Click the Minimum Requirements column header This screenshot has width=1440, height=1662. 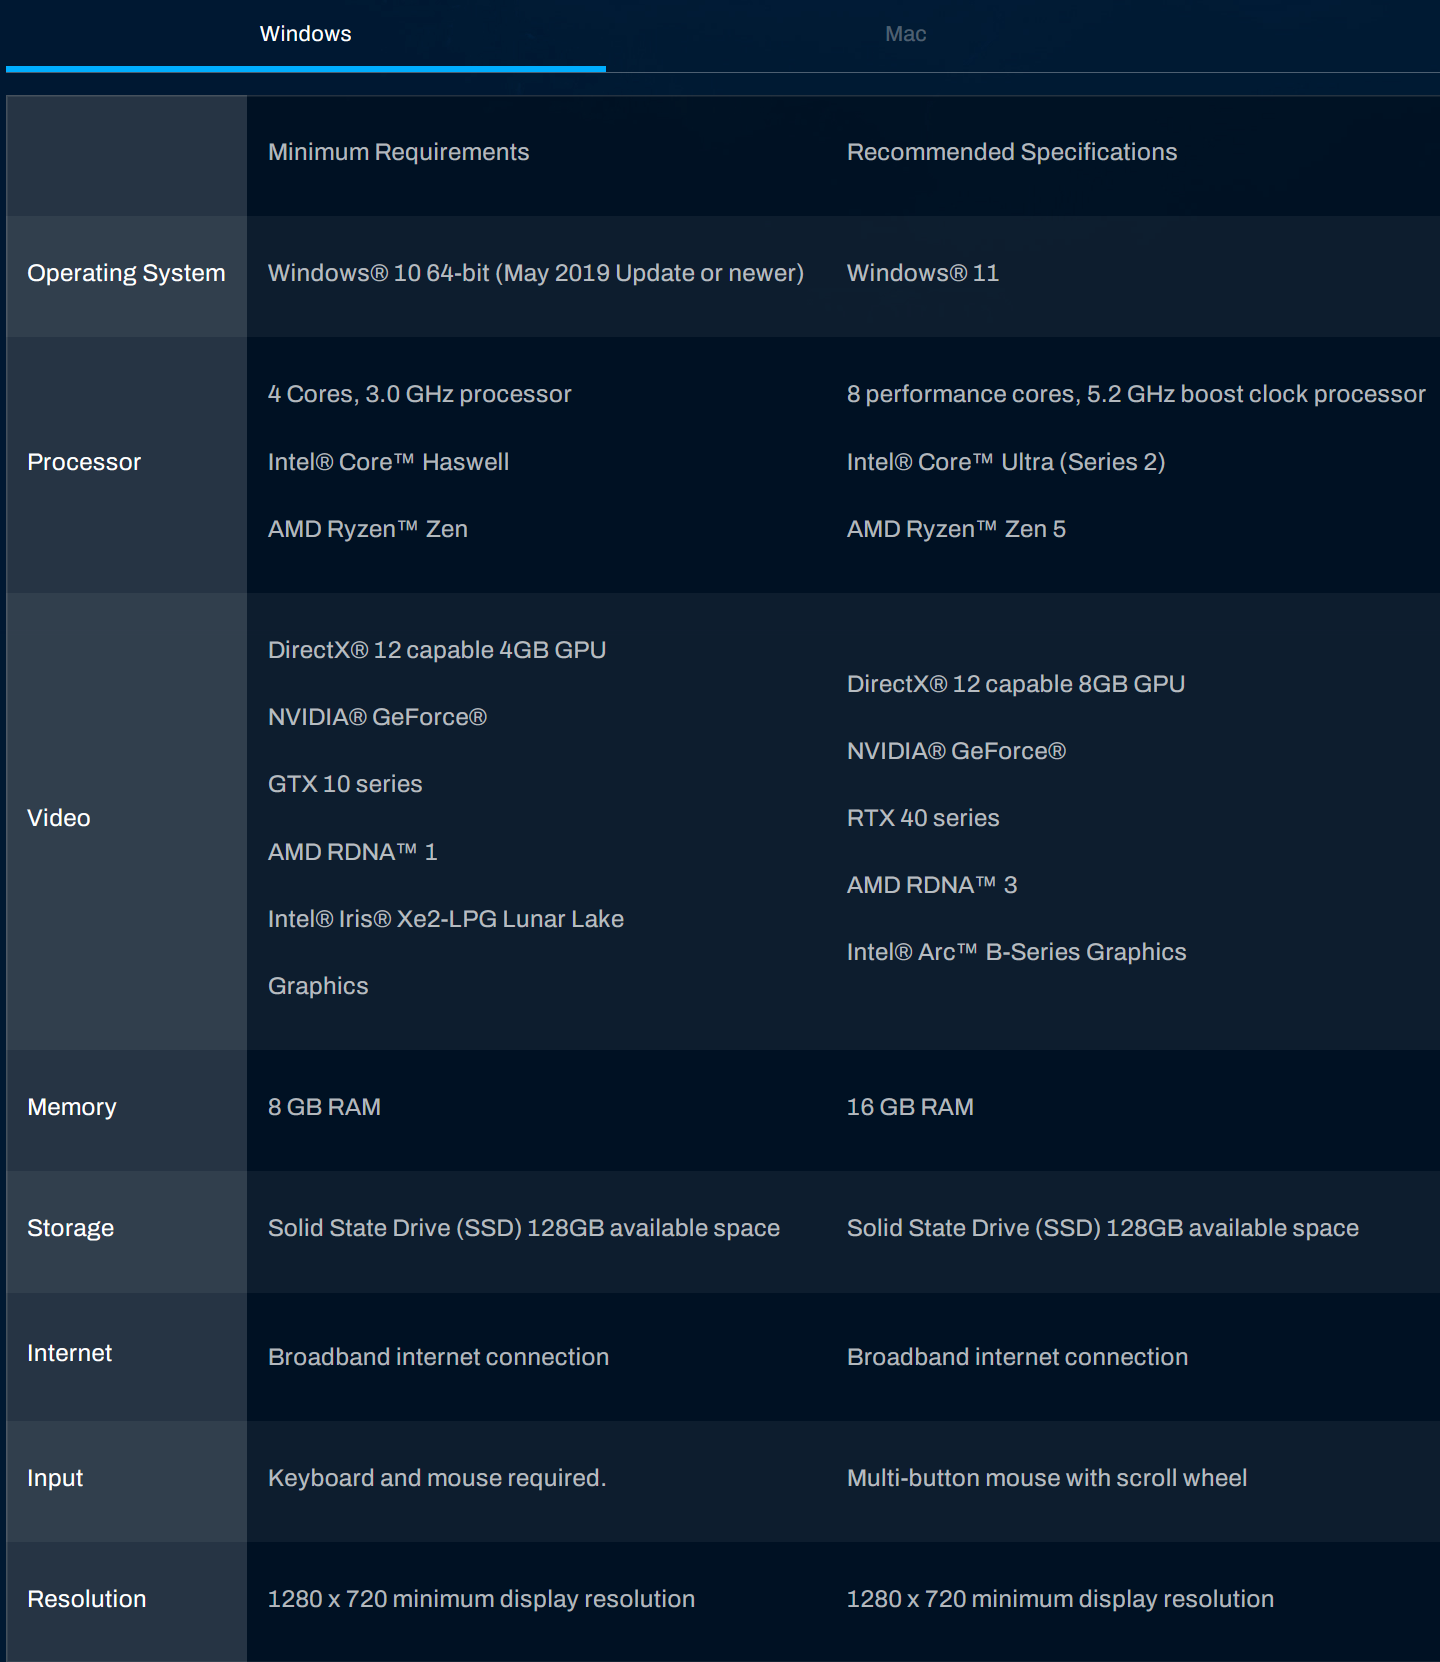[398, 152]
